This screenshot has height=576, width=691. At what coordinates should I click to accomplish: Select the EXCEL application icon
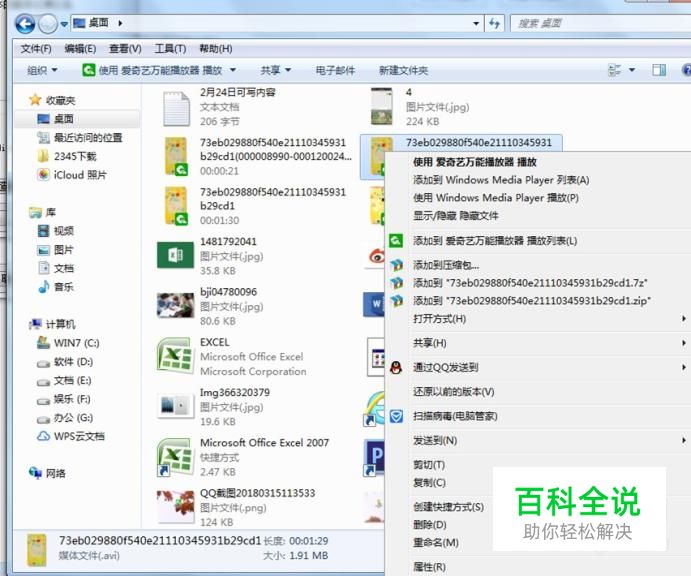[x=175, y=356]
